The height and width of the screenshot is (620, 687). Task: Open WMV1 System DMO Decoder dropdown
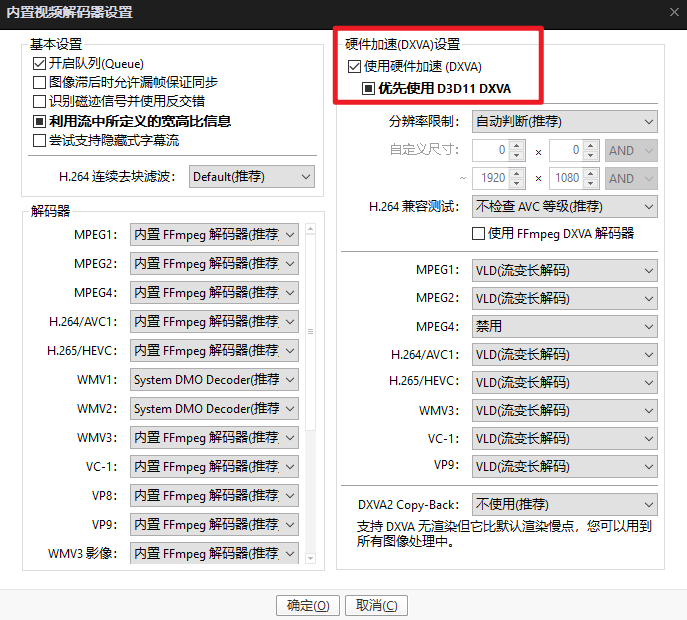[x=214, y=380]
